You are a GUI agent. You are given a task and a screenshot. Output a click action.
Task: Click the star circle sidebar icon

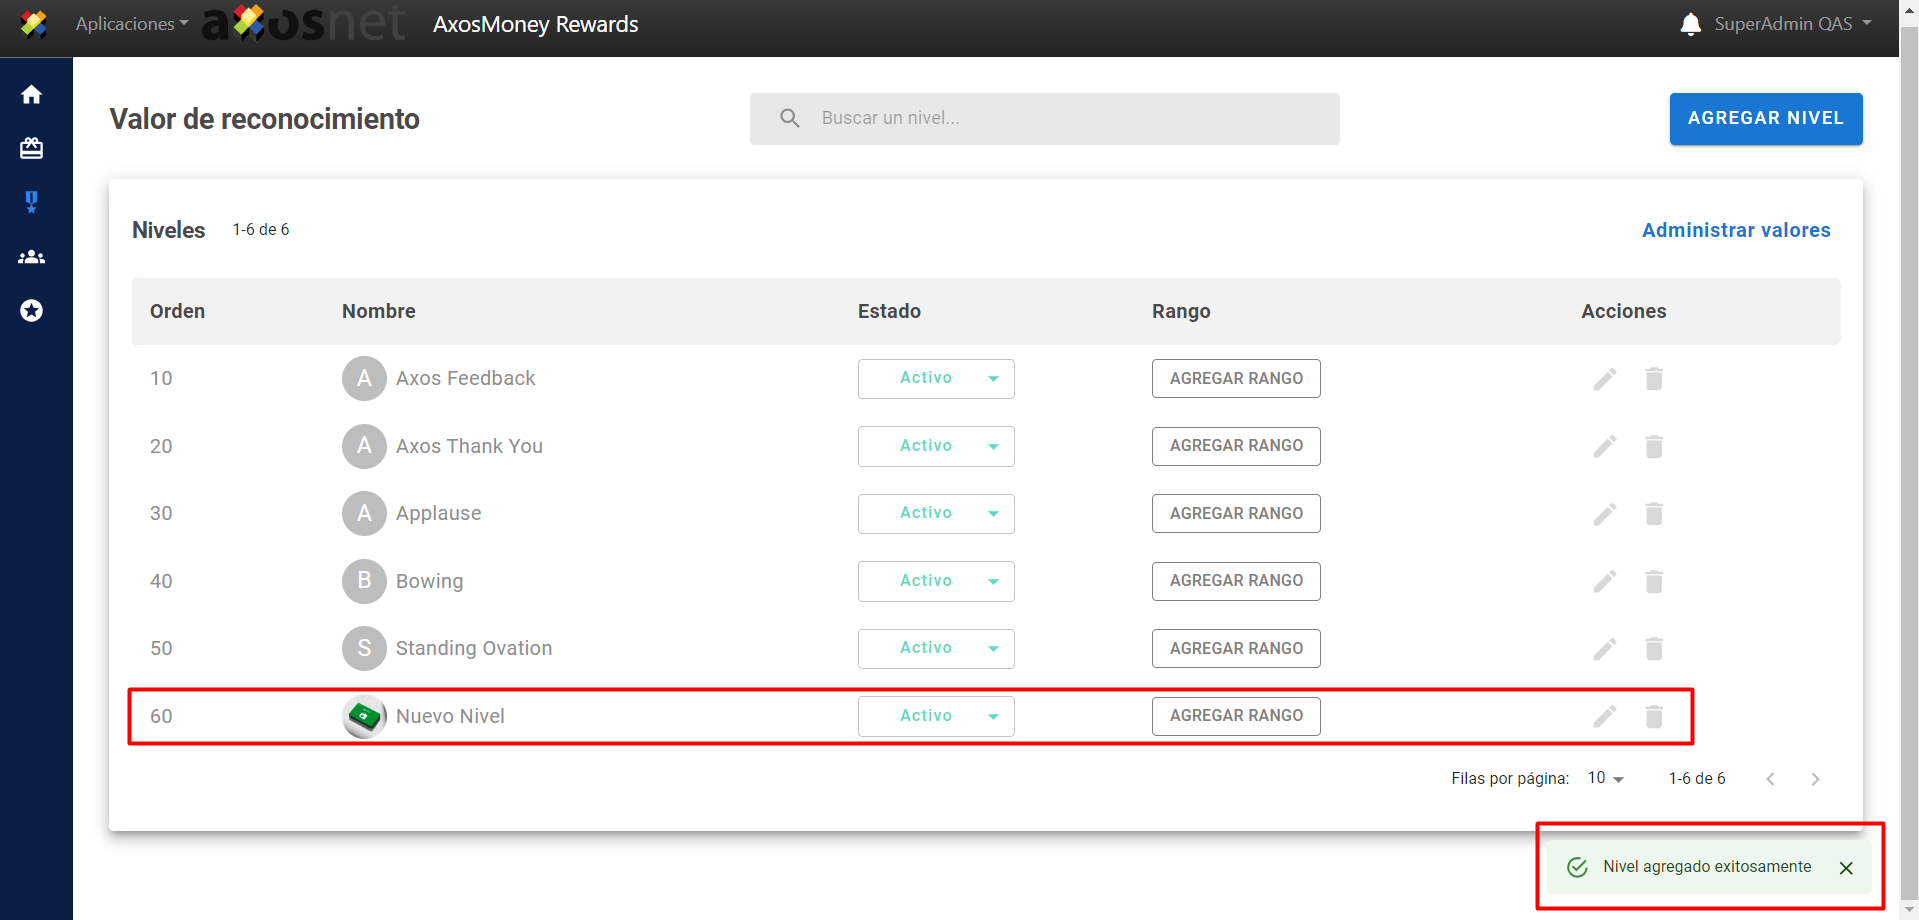pos(32,311)
